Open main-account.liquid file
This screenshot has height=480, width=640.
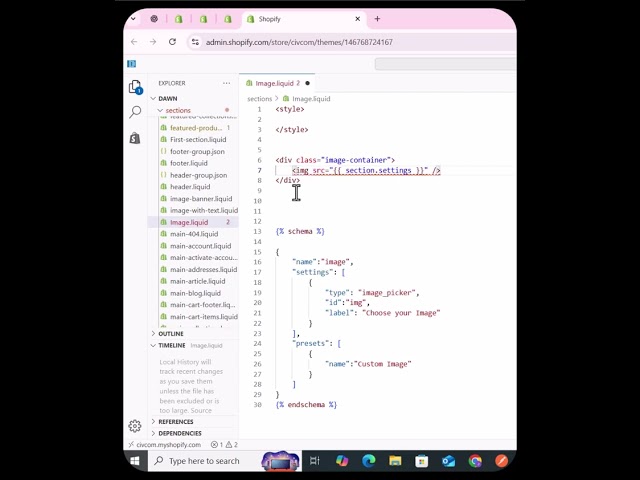200,246
